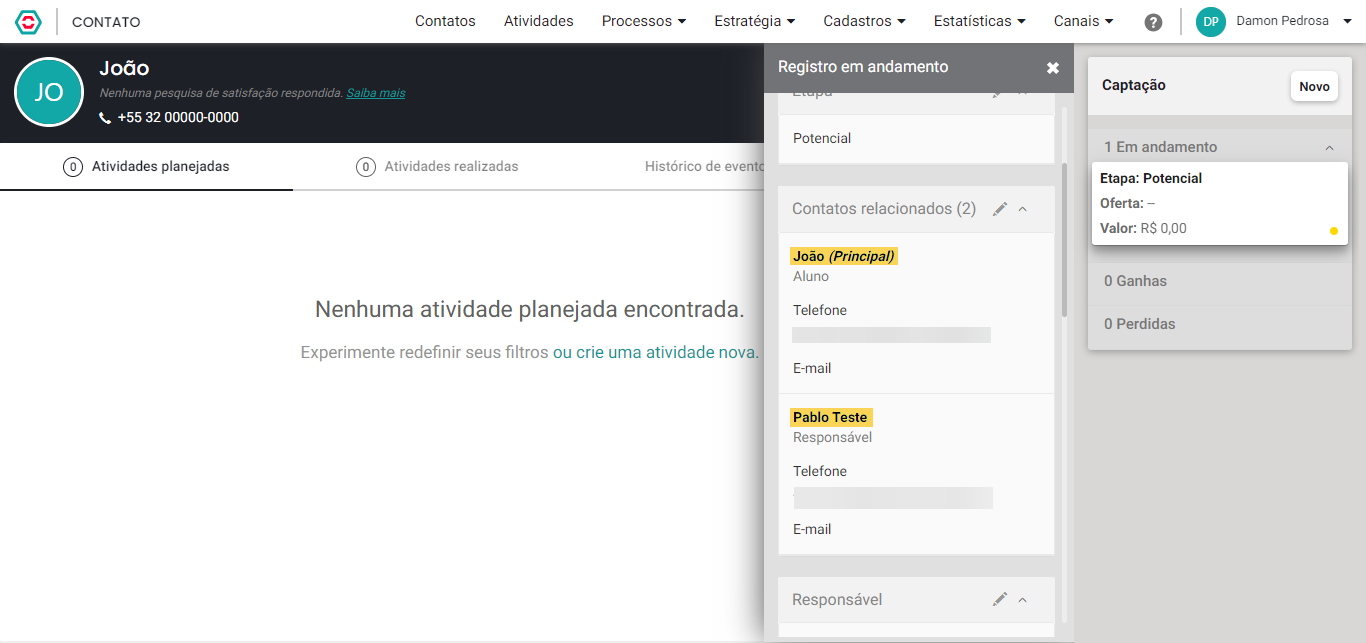Collapse the Contatos relacionados section
The height and width of the screenshot is (643, 1366).
(x=1022, y=209)
